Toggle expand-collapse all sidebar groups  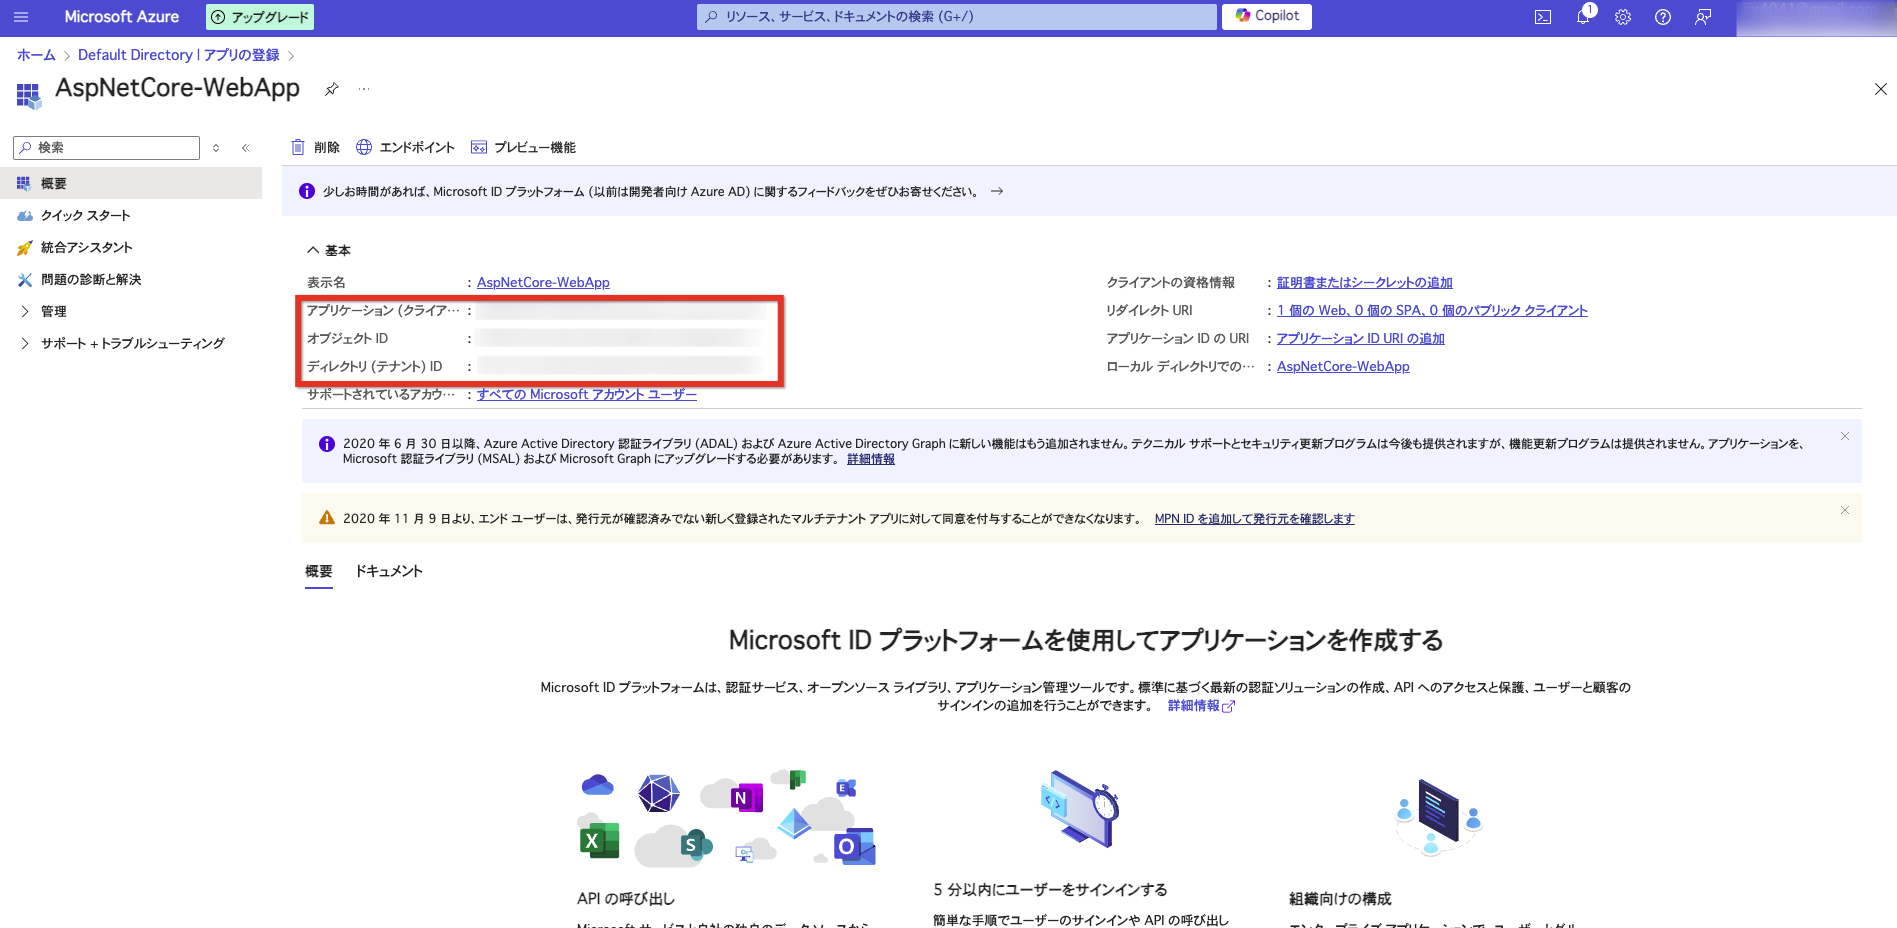(x=216, y=148)
